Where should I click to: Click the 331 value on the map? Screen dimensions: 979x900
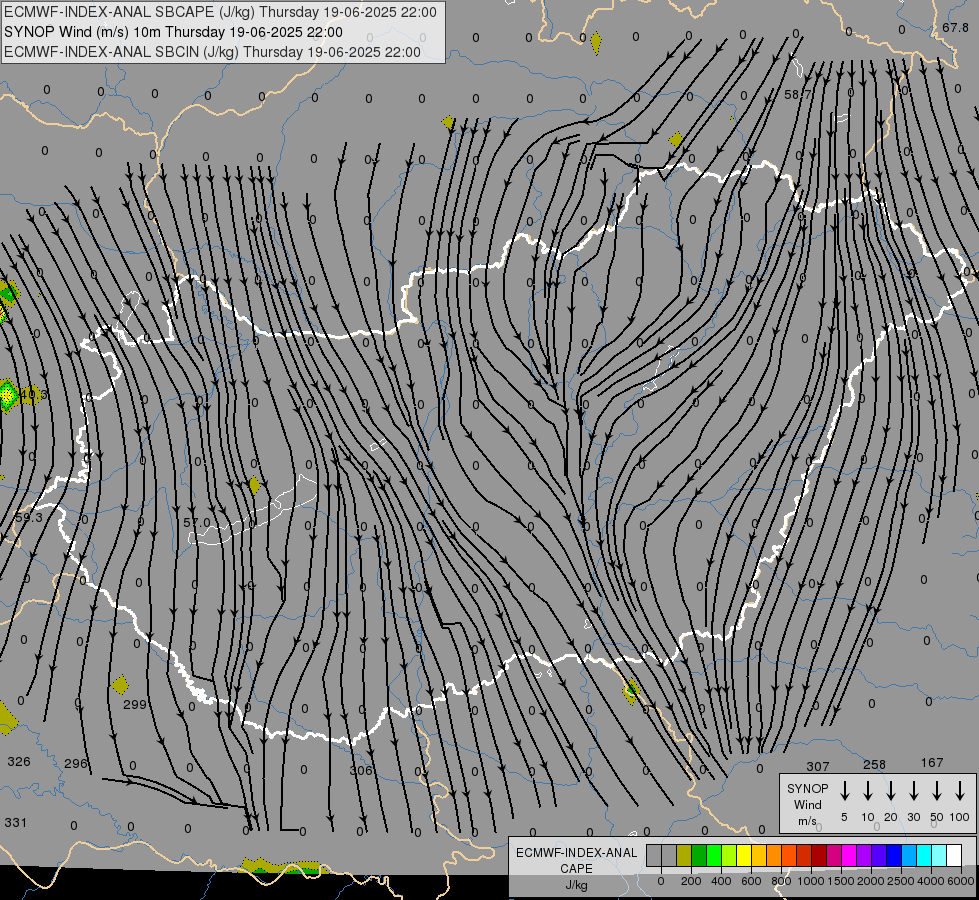pyautogui.click(x=16, y=823)
